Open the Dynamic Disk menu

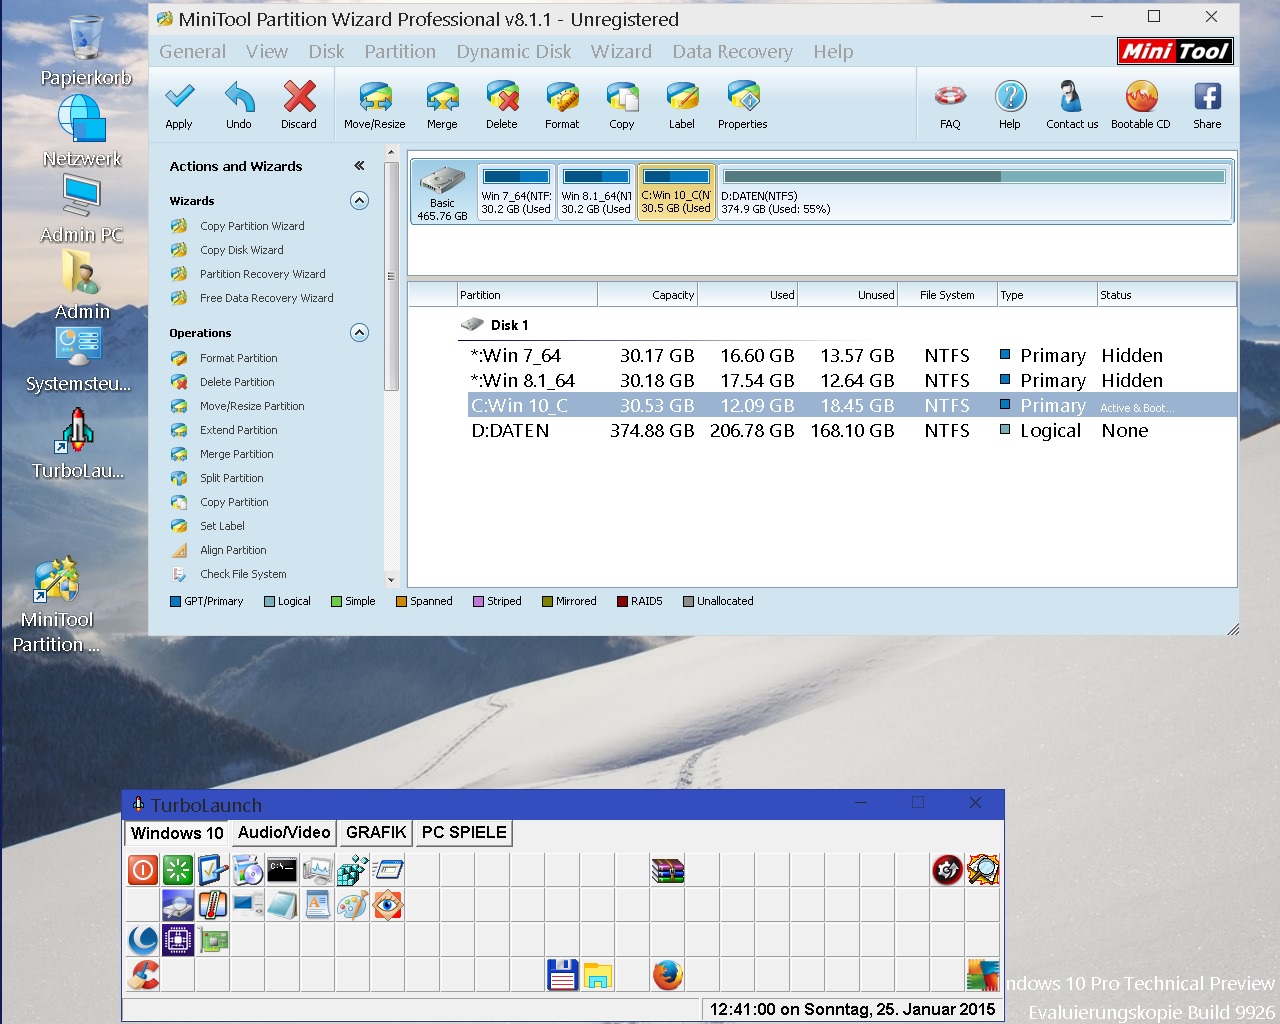tap(514, 52)
